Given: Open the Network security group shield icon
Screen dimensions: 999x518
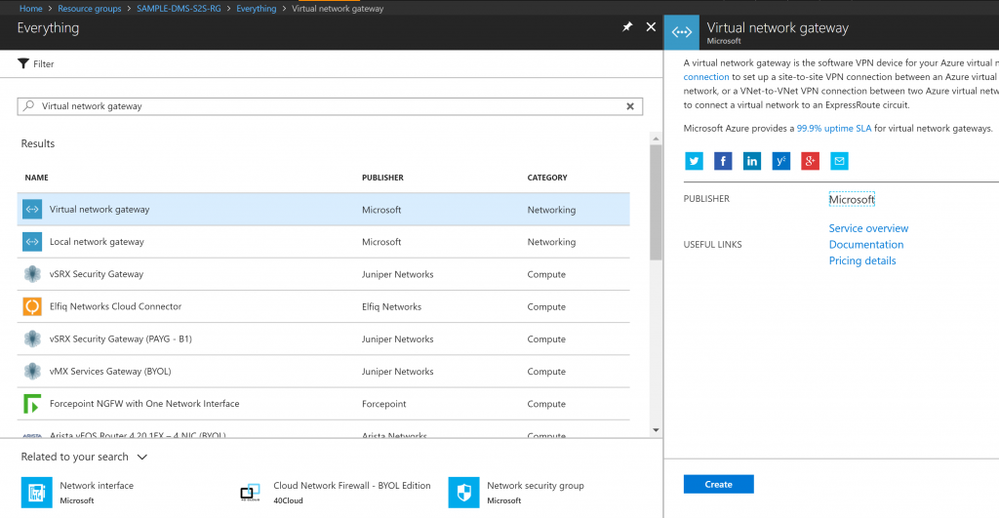Looking at the screenshot, I should [x=464, y=493].
